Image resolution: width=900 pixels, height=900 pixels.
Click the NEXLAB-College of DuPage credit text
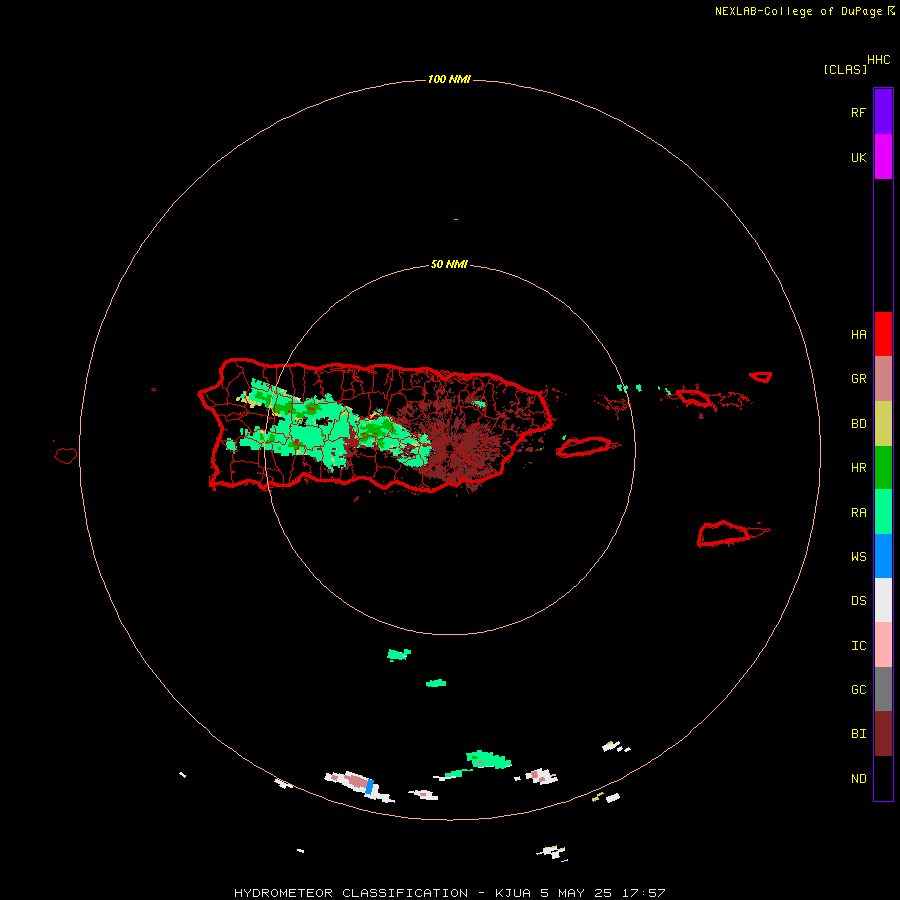798,11
